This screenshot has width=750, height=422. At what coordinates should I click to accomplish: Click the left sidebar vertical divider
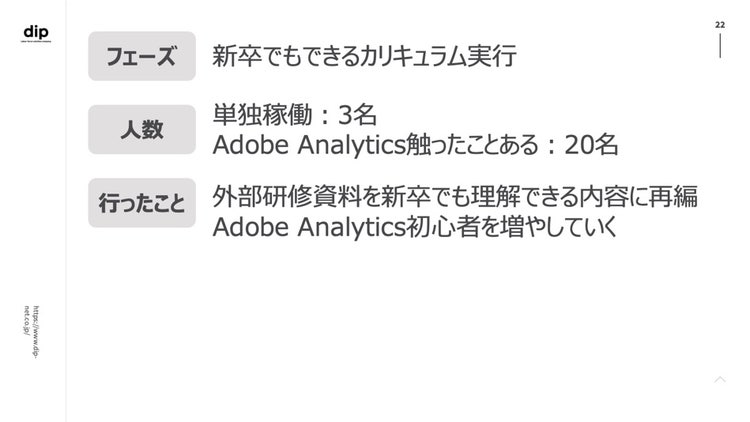point(66,211)
